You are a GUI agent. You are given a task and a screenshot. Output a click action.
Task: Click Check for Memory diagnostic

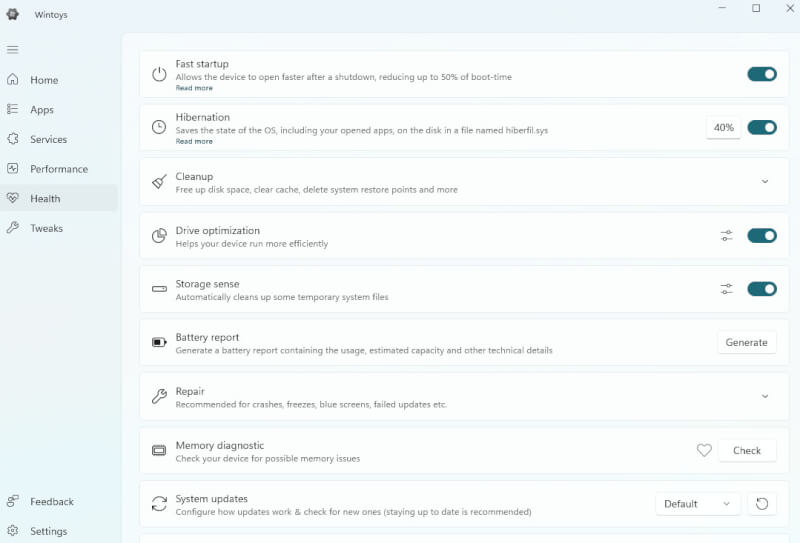tap(746, 451)
